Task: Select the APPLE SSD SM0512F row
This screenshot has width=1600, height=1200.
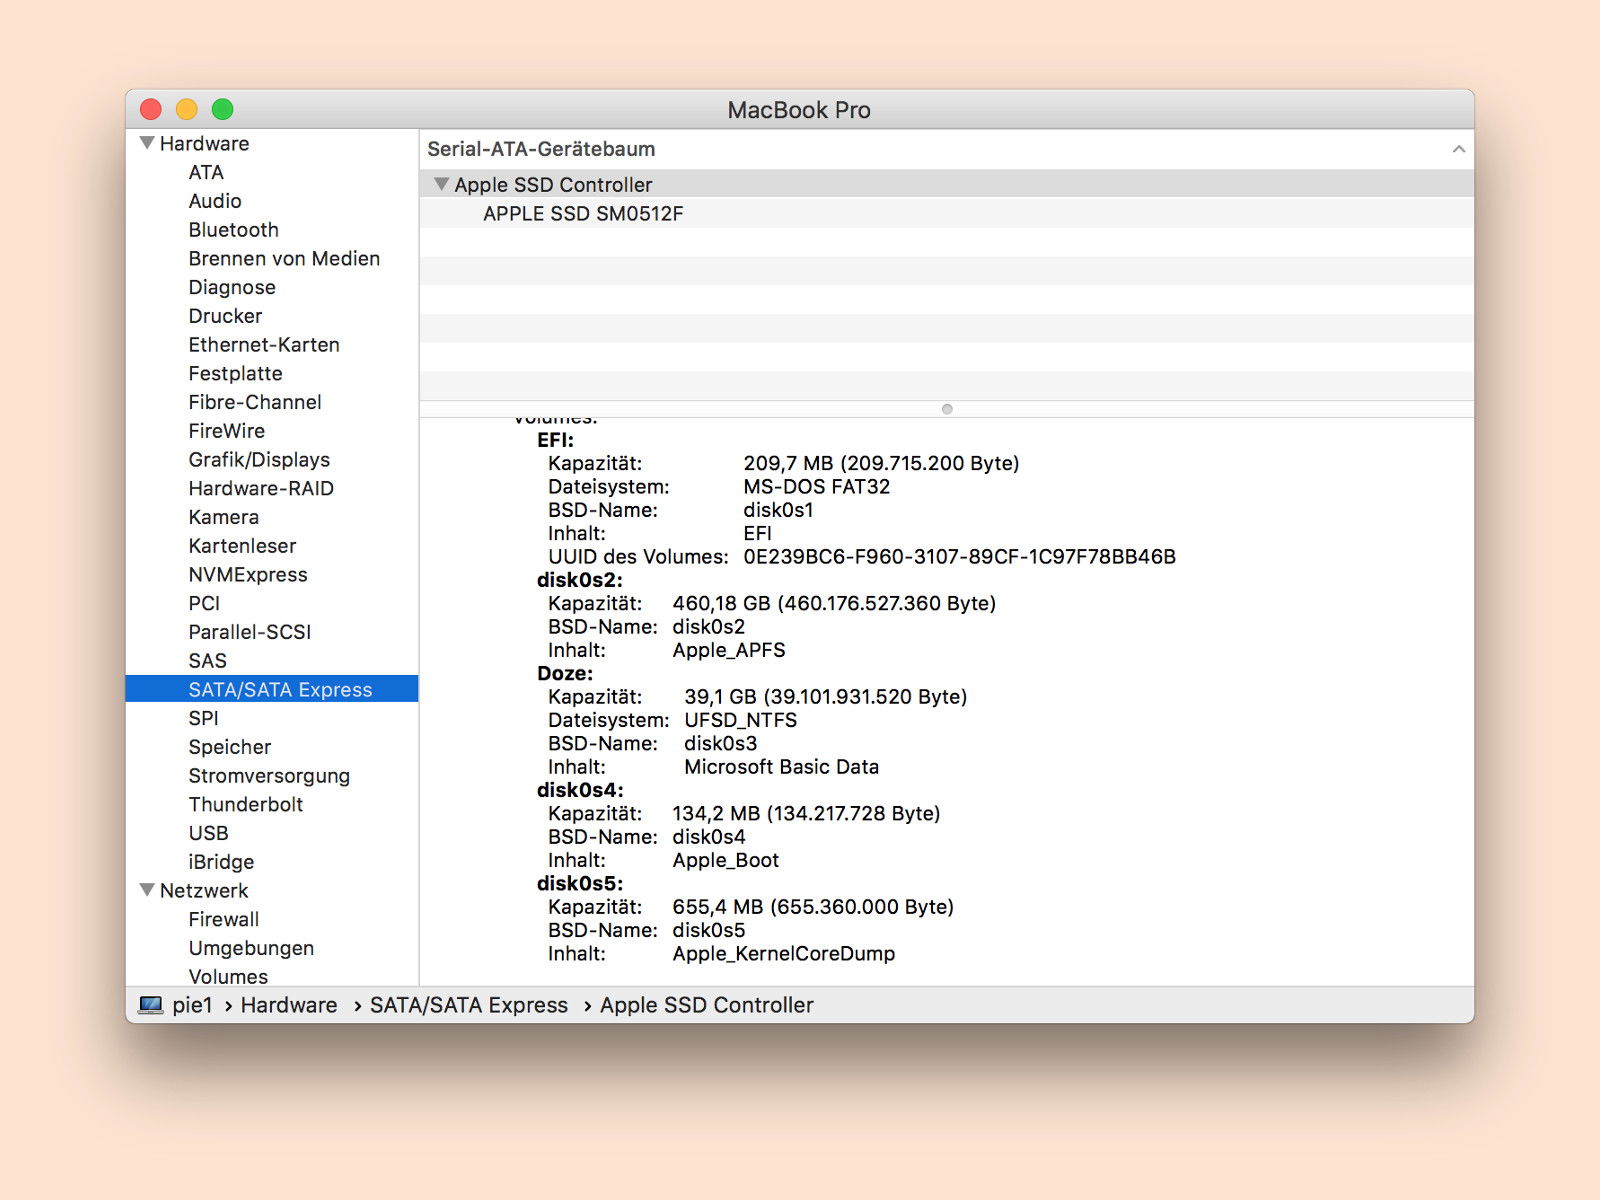Action: point(946,213)
